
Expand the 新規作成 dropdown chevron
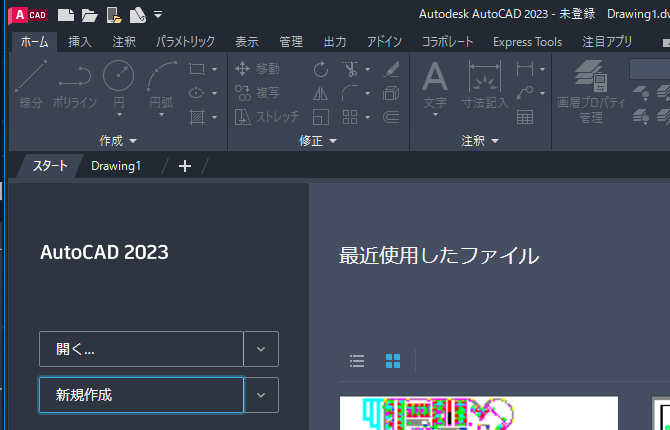click(x=261, y=395)
